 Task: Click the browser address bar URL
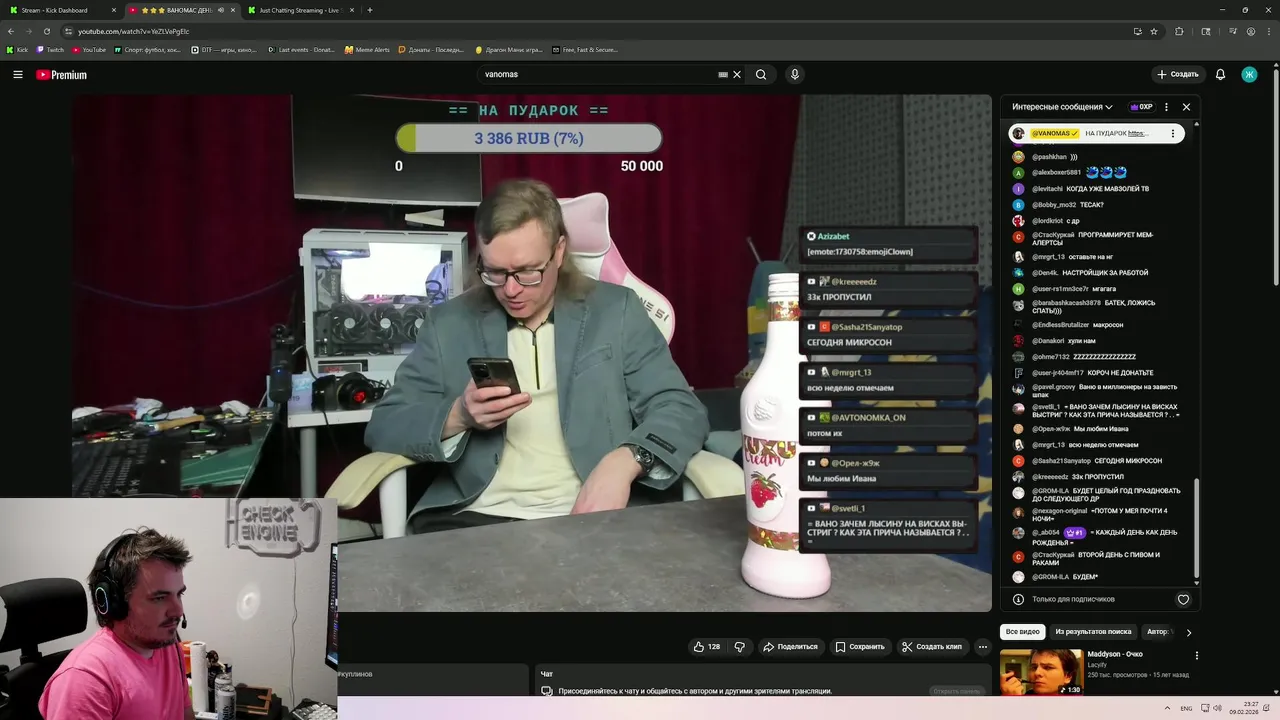coord(133,31)
